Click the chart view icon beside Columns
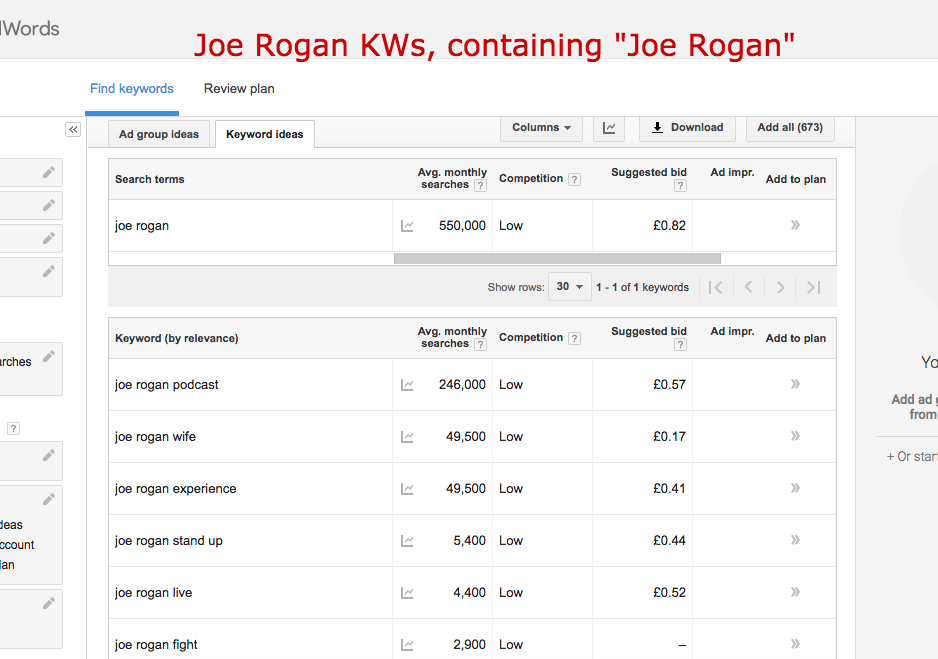This screenshot has width=938, height=659. pos(609,128)
